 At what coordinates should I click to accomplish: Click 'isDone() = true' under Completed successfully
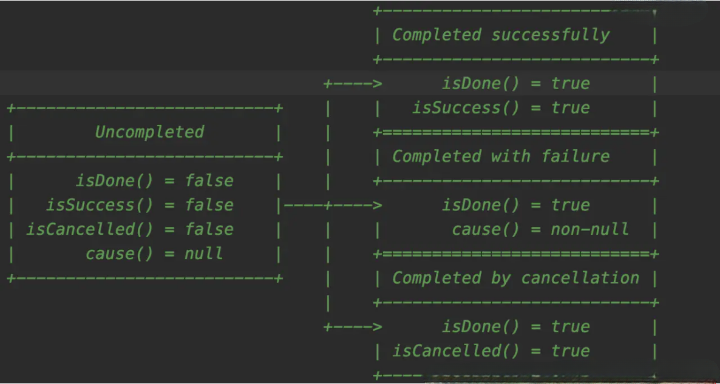pyautogui.click(x=516, y=84)
